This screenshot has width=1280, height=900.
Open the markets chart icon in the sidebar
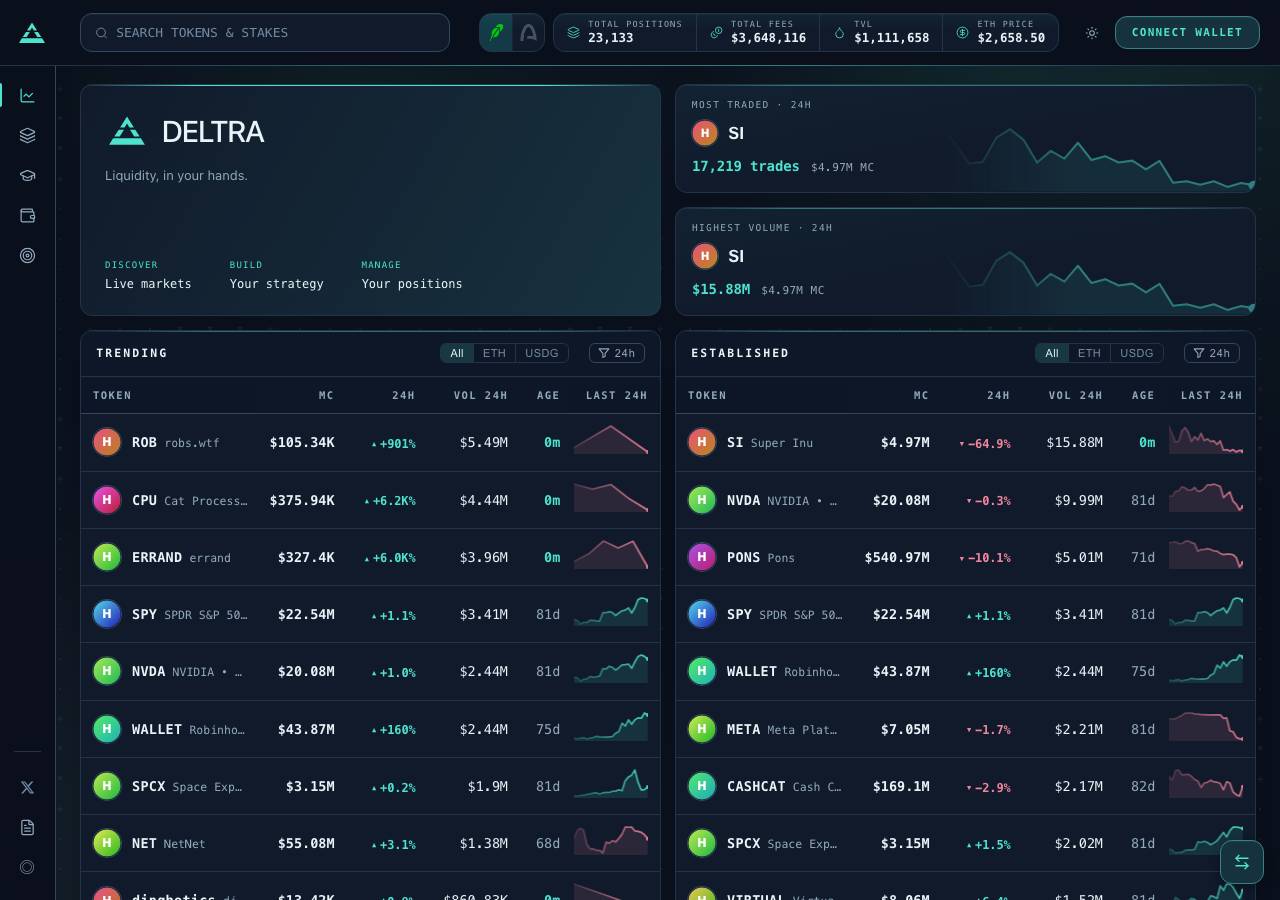(x=27, y=96)
